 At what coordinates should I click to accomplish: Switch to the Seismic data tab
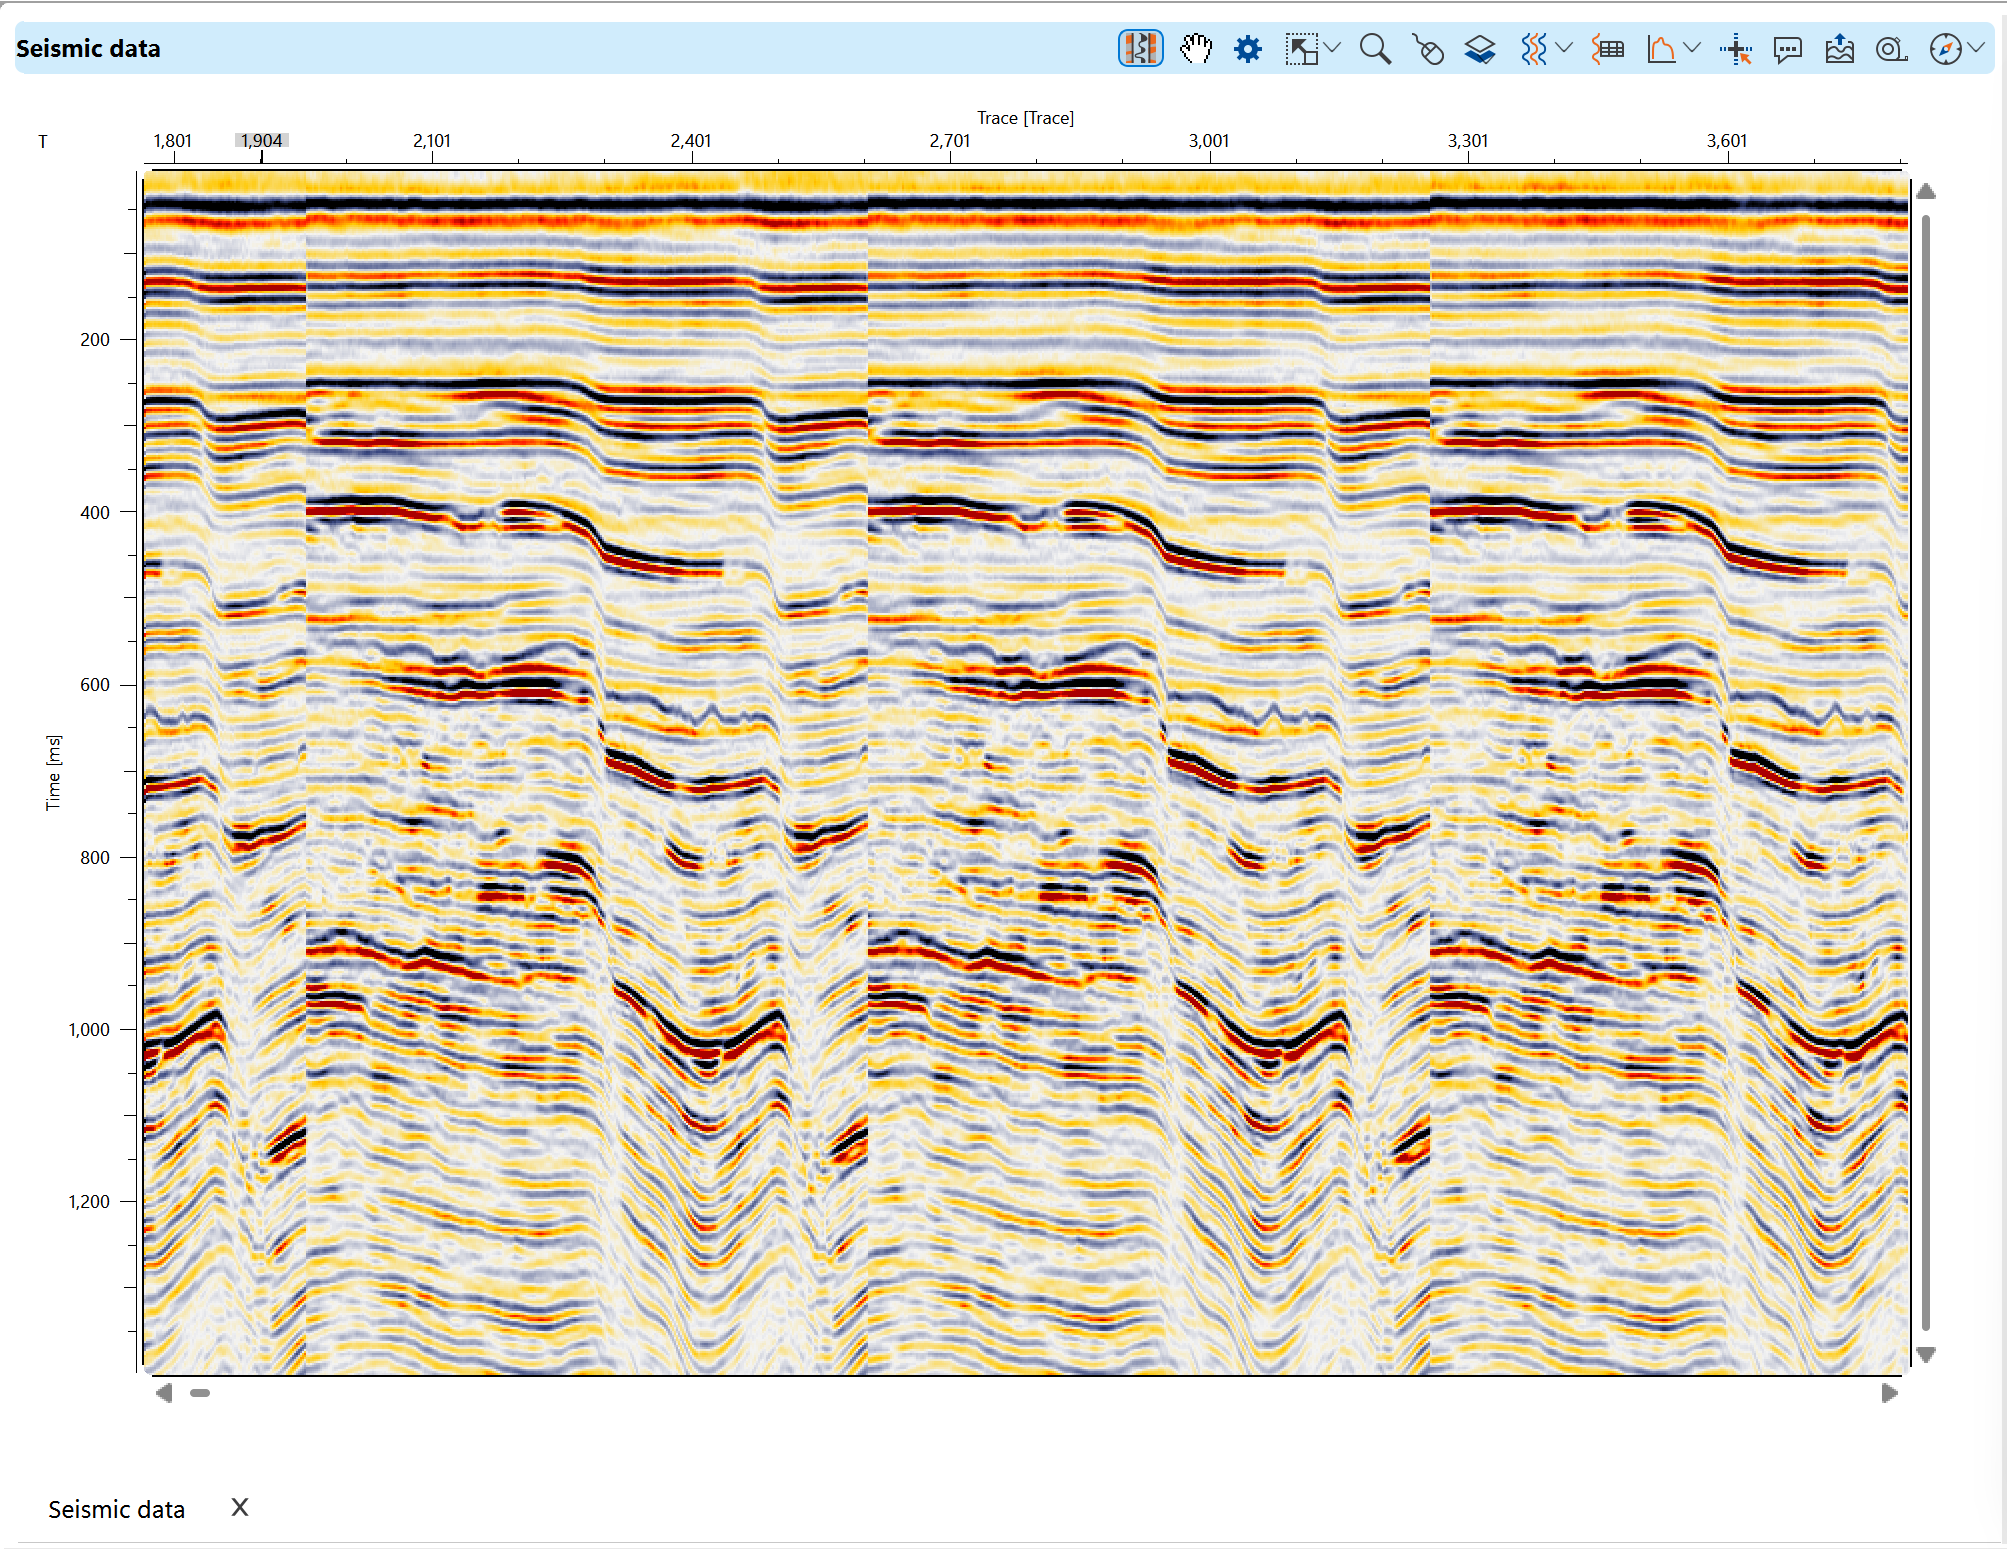click(x=116, y=1509)
